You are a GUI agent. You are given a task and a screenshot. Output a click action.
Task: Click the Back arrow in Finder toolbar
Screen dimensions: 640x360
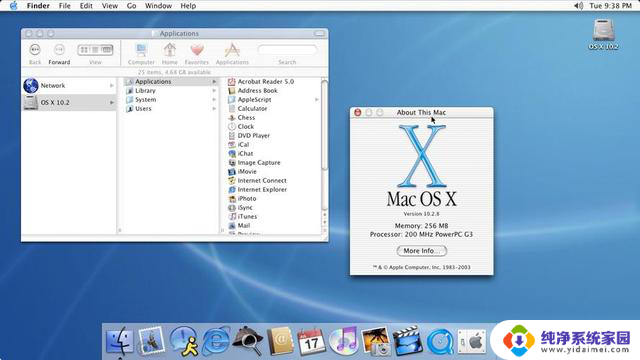coord(35,50)
